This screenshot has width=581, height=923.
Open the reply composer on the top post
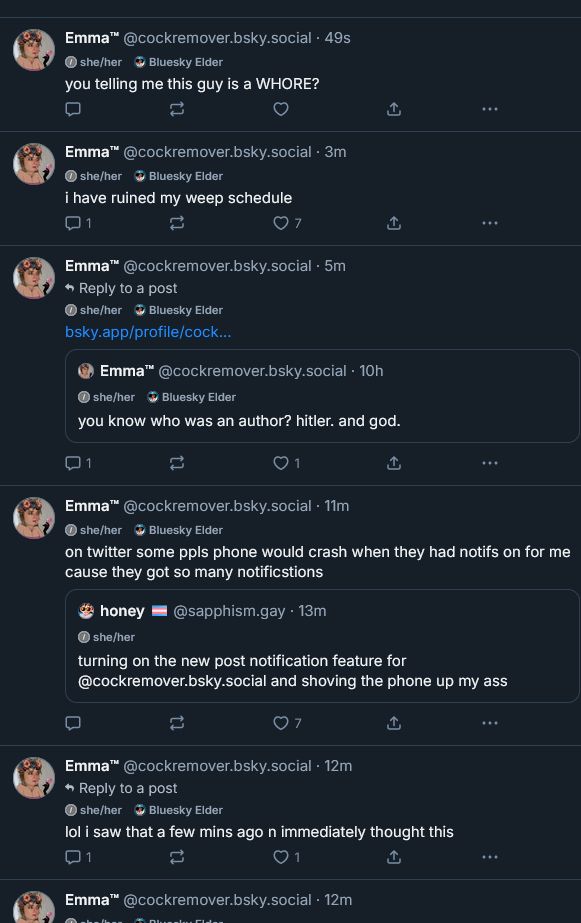click(x=73, y=110)
